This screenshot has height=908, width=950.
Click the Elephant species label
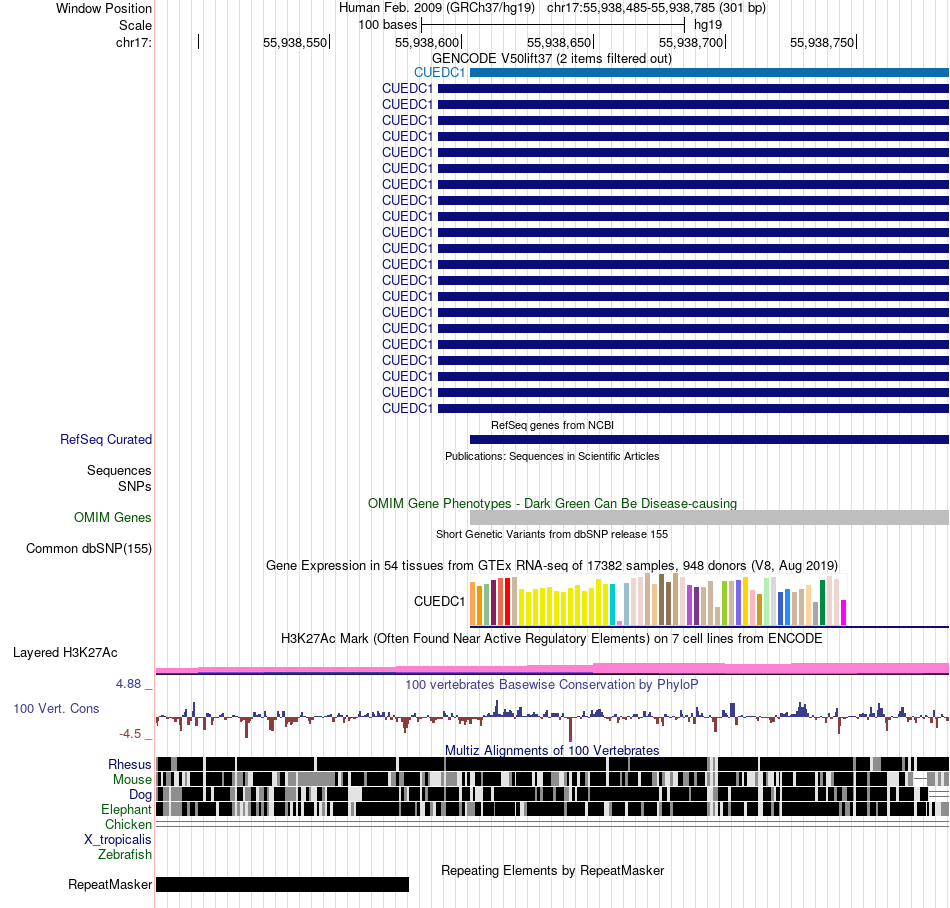126,809
